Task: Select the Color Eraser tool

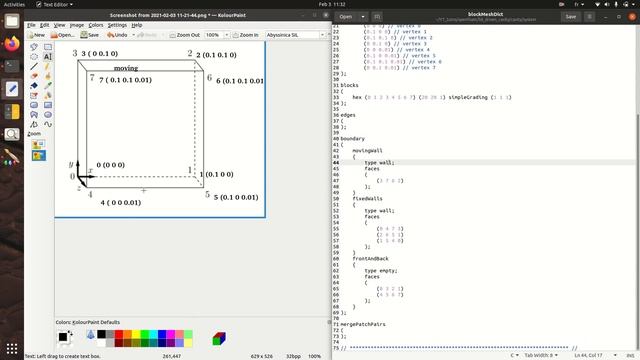Action: pos(34,96)
